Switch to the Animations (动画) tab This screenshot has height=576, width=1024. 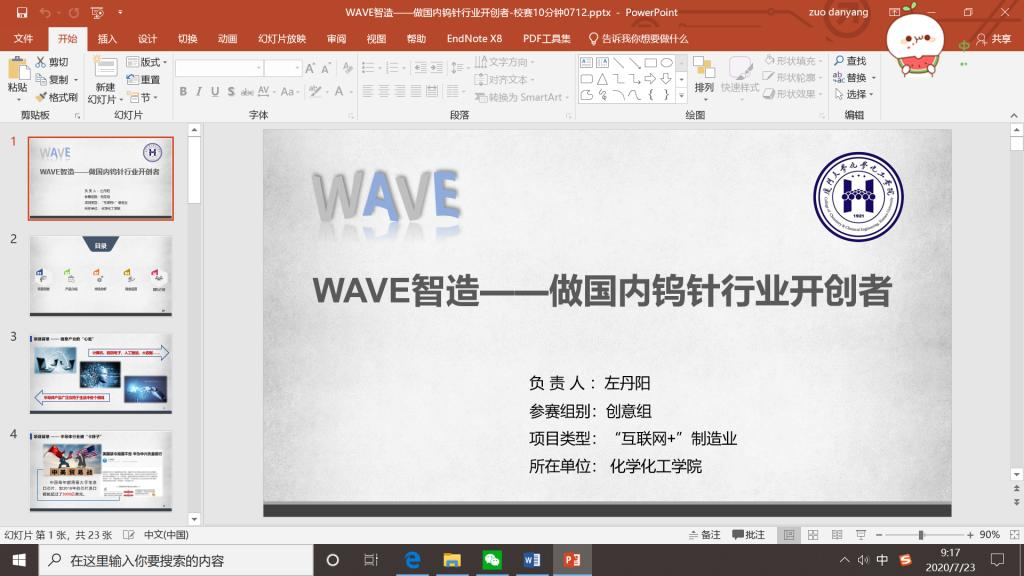tap(227, 39)
